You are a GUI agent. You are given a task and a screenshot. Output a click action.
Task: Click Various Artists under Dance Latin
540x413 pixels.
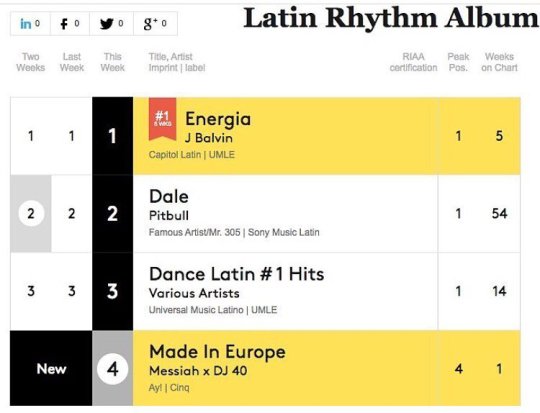194,293
